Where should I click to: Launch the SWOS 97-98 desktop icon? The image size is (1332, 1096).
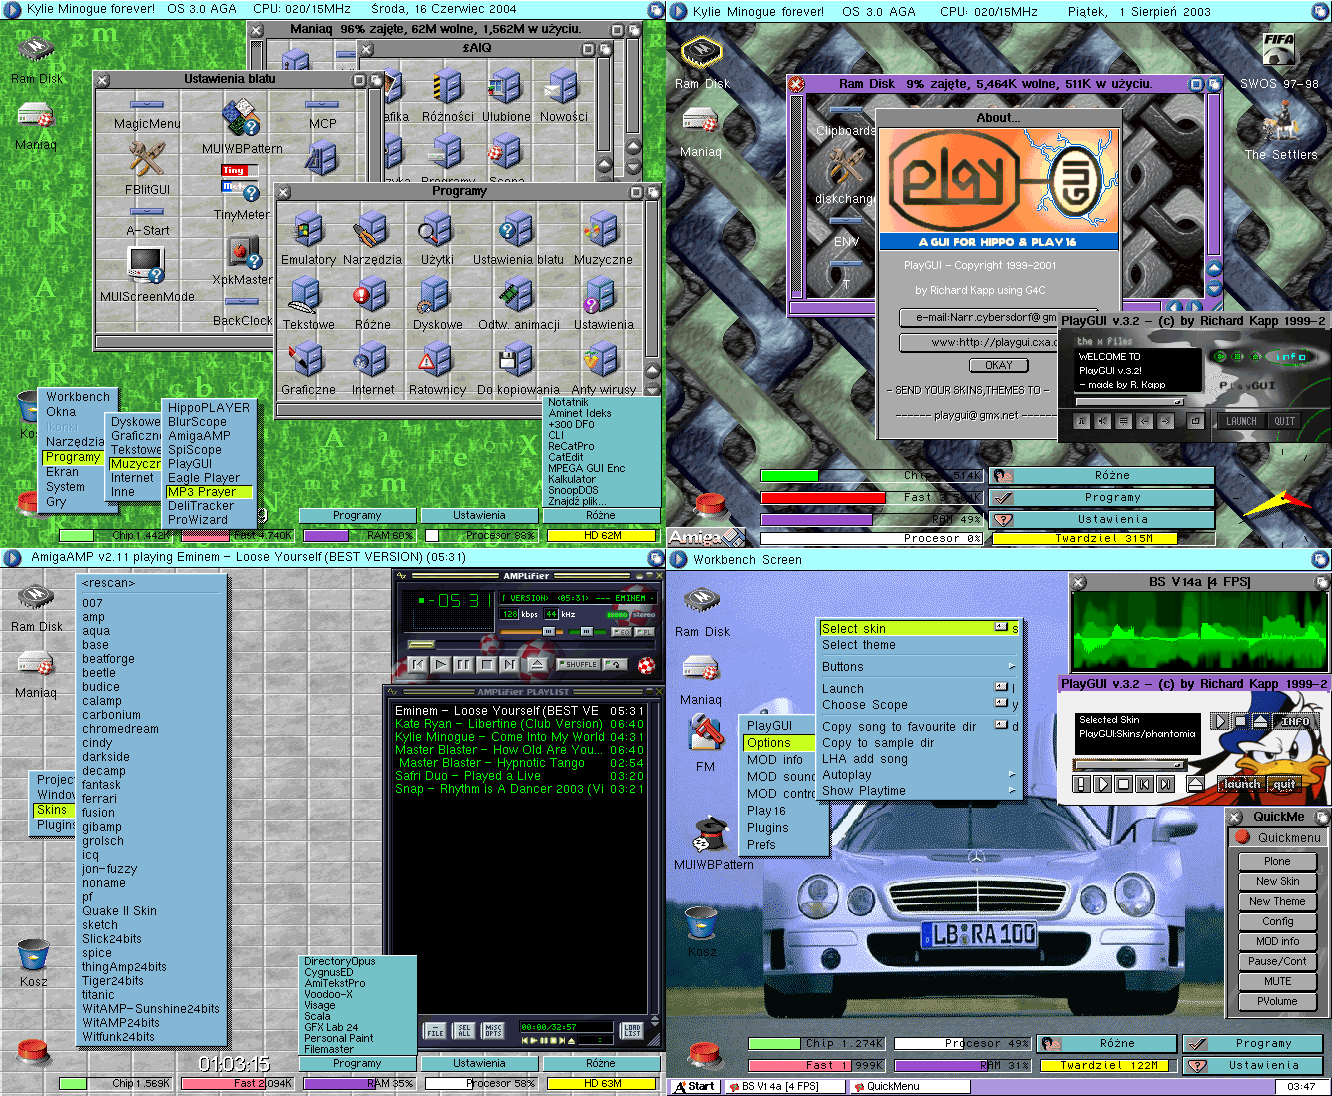(x=1279, y=60)
